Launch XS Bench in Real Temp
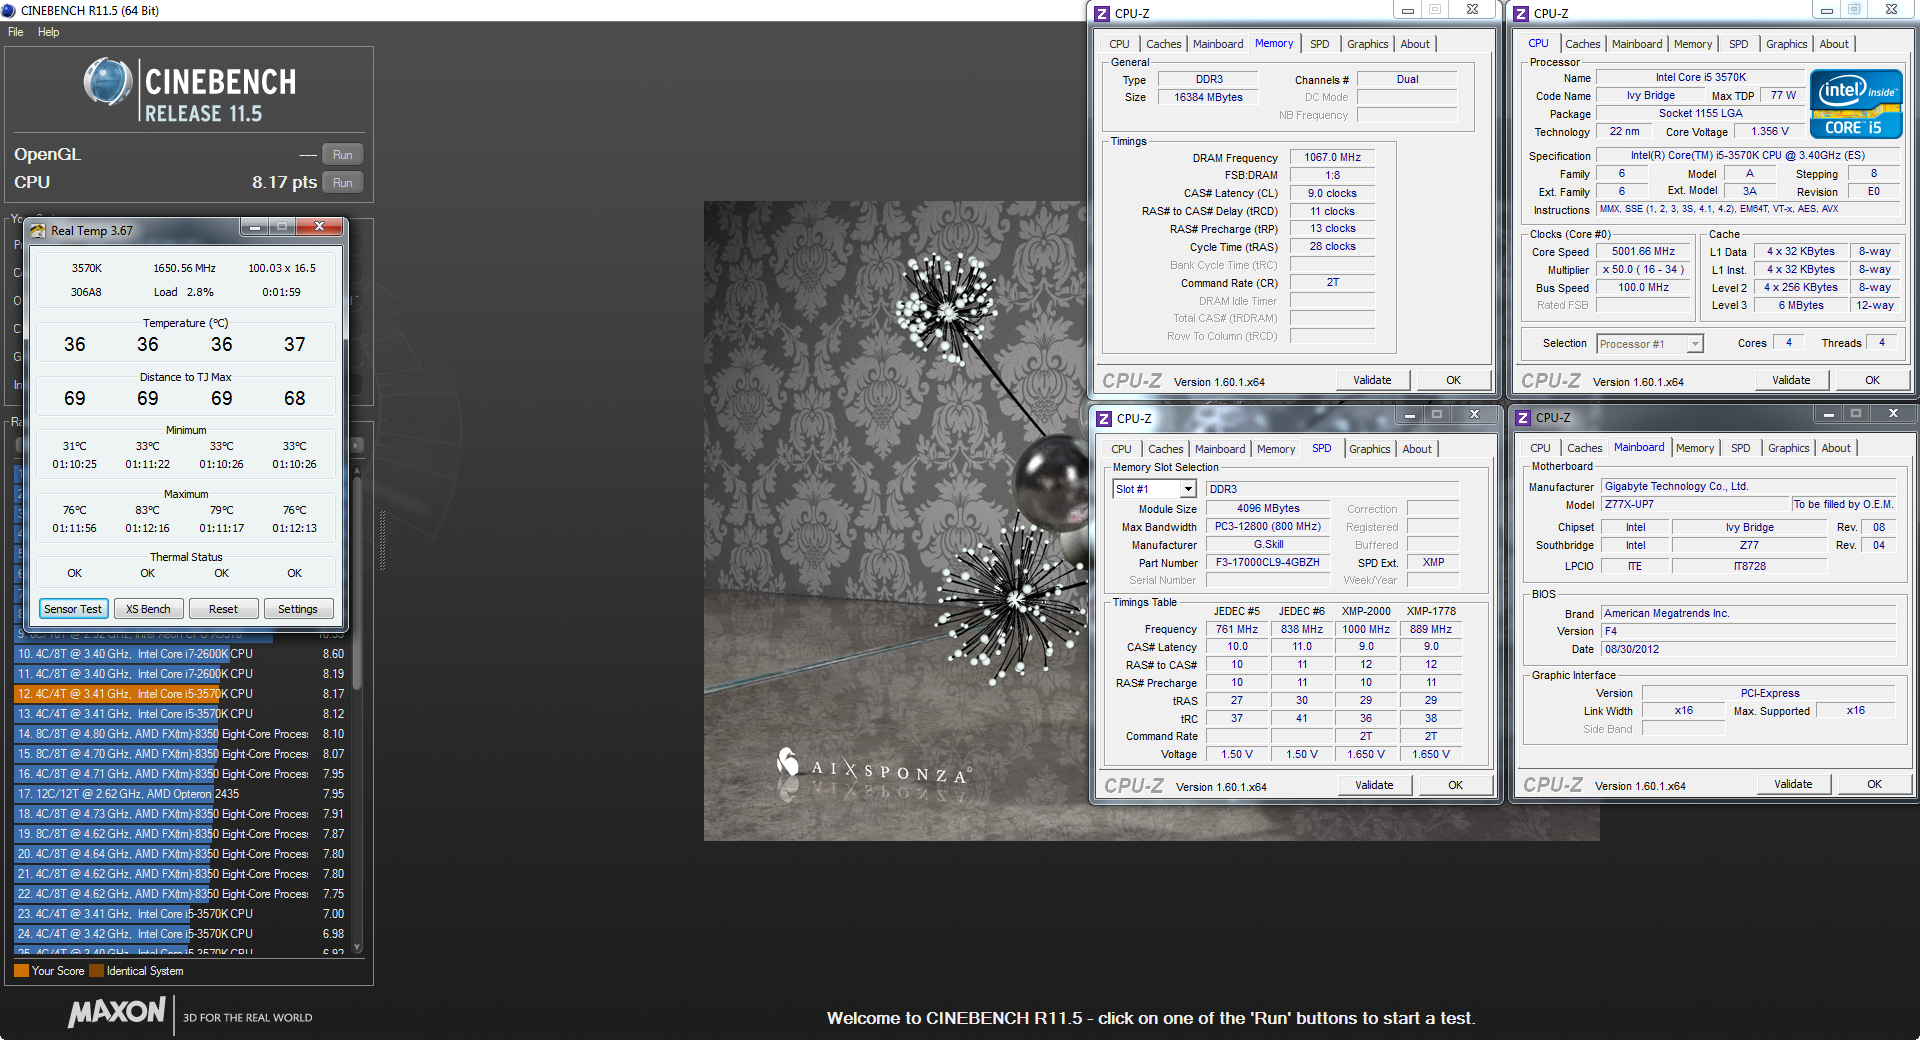The width and height of the screenshot is (1920, 1040). pos(148,609)
